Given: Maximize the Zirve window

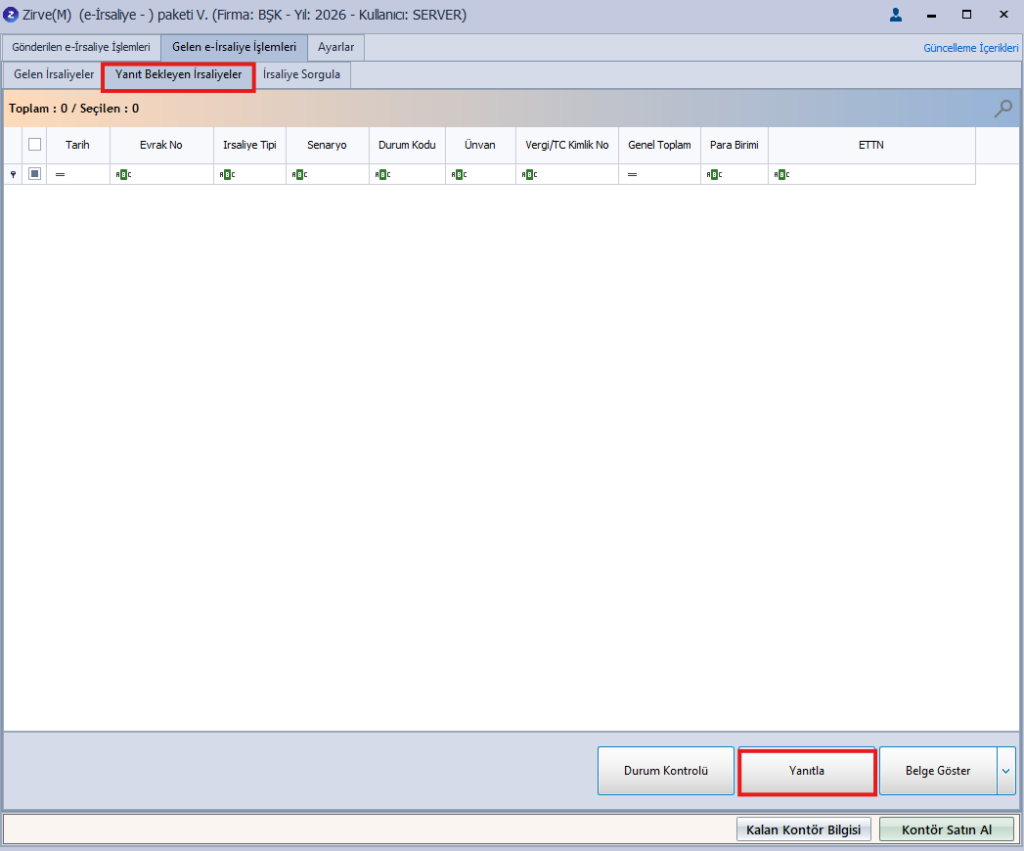Looking at the screenshot, I should [x=967, y=15].
